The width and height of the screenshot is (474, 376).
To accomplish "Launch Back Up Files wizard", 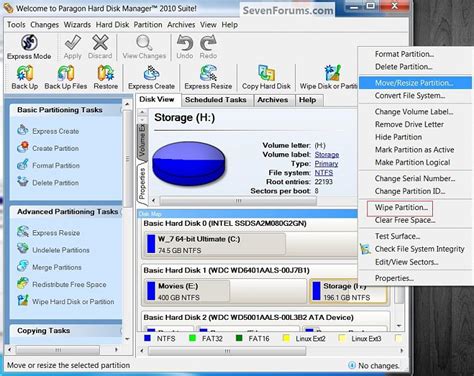I will point(66,77).
